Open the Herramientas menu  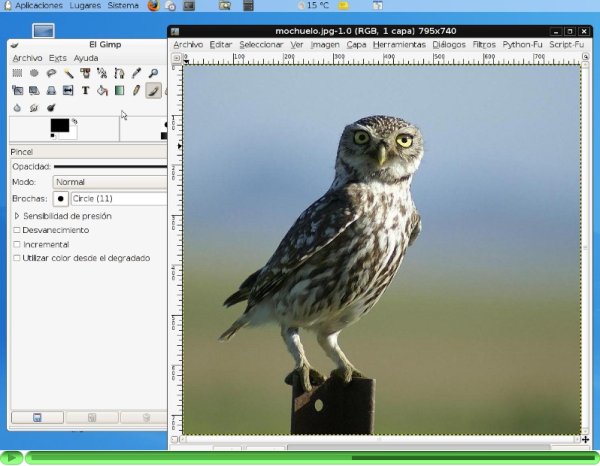point(399,45)
